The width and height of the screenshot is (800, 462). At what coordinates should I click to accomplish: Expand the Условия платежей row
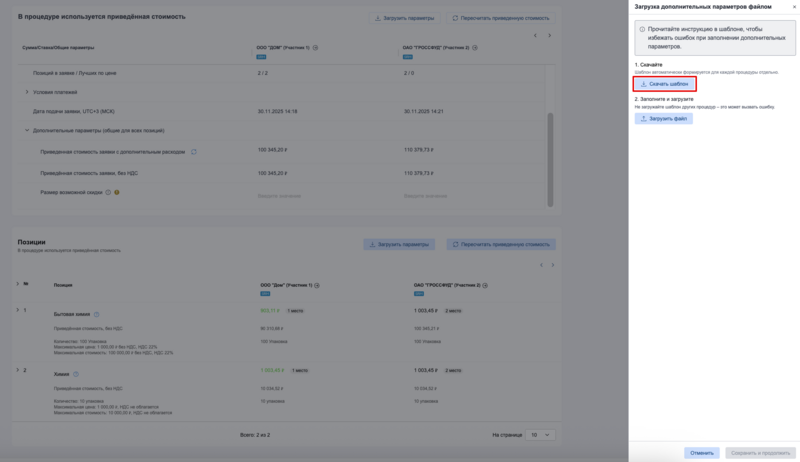(28, 92)
